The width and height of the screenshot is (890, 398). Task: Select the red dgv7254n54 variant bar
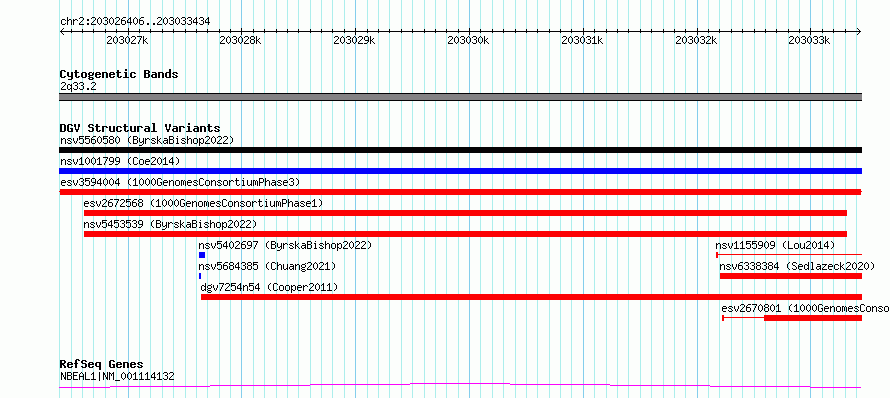coord(531,297)
